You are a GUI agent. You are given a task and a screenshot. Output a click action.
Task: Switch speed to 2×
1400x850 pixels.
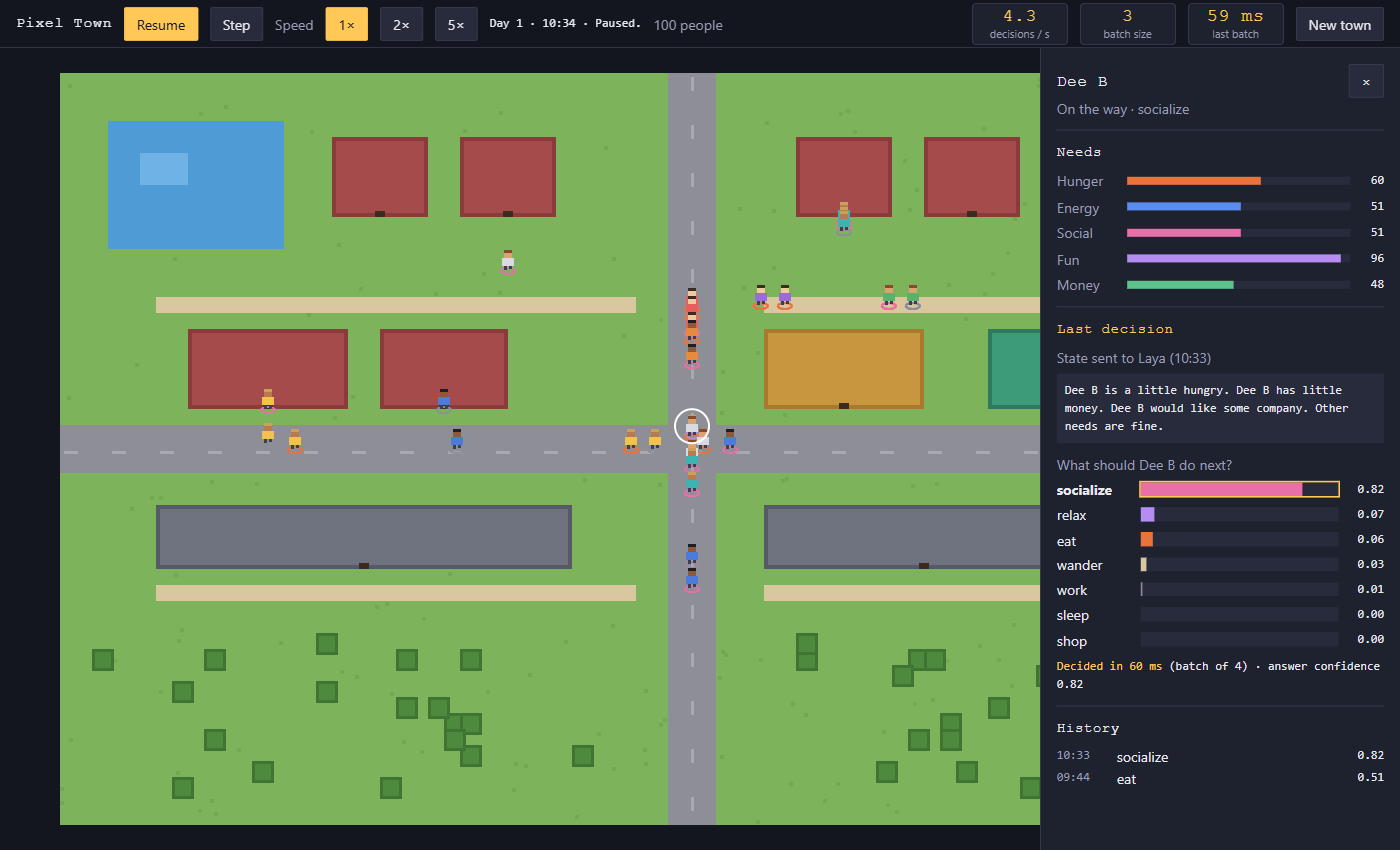pos(401,24)
